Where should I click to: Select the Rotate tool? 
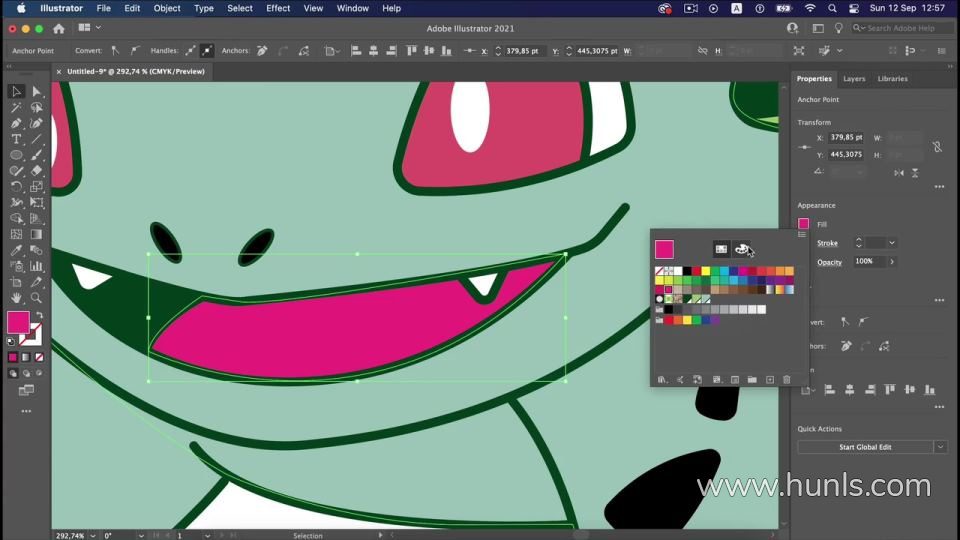[x=17, y=187]
